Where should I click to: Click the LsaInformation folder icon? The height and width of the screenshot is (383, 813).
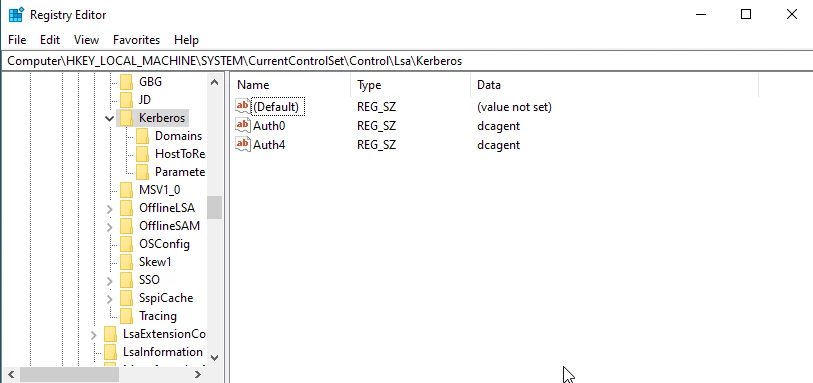point(110,352)
